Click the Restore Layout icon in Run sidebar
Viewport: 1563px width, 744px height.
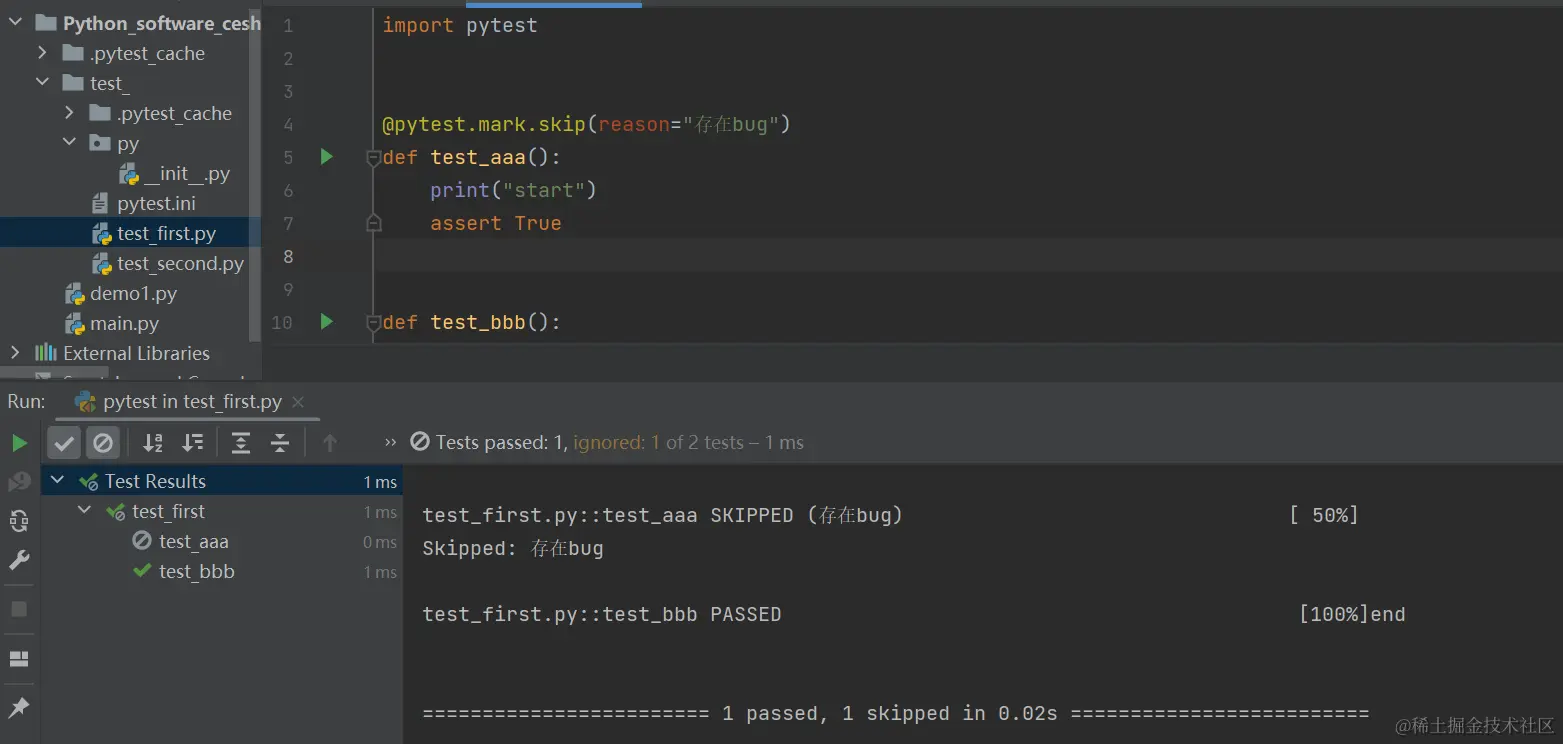[19, 659]
